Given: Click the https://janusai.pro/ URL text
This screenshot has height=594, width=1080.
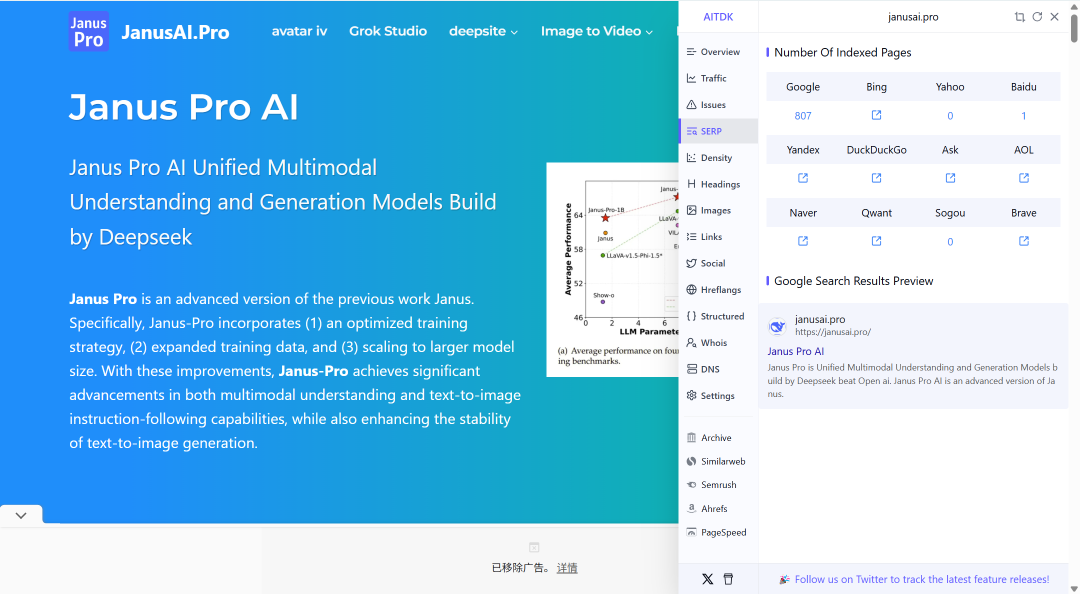Looking at the screenshot, I should point(833,332).
